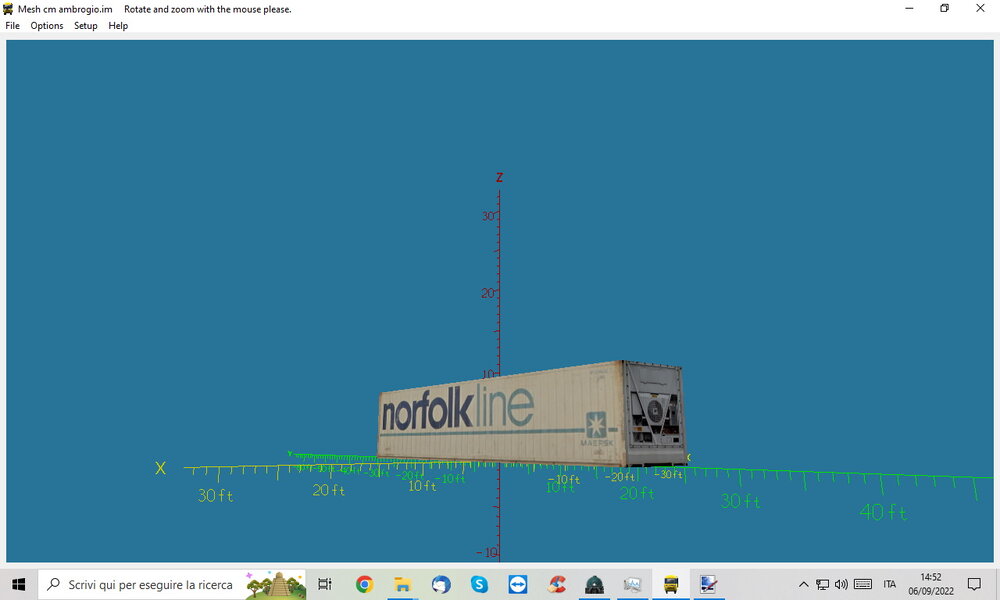Switch the ITA input language indicator

click(x=890, y=584)
